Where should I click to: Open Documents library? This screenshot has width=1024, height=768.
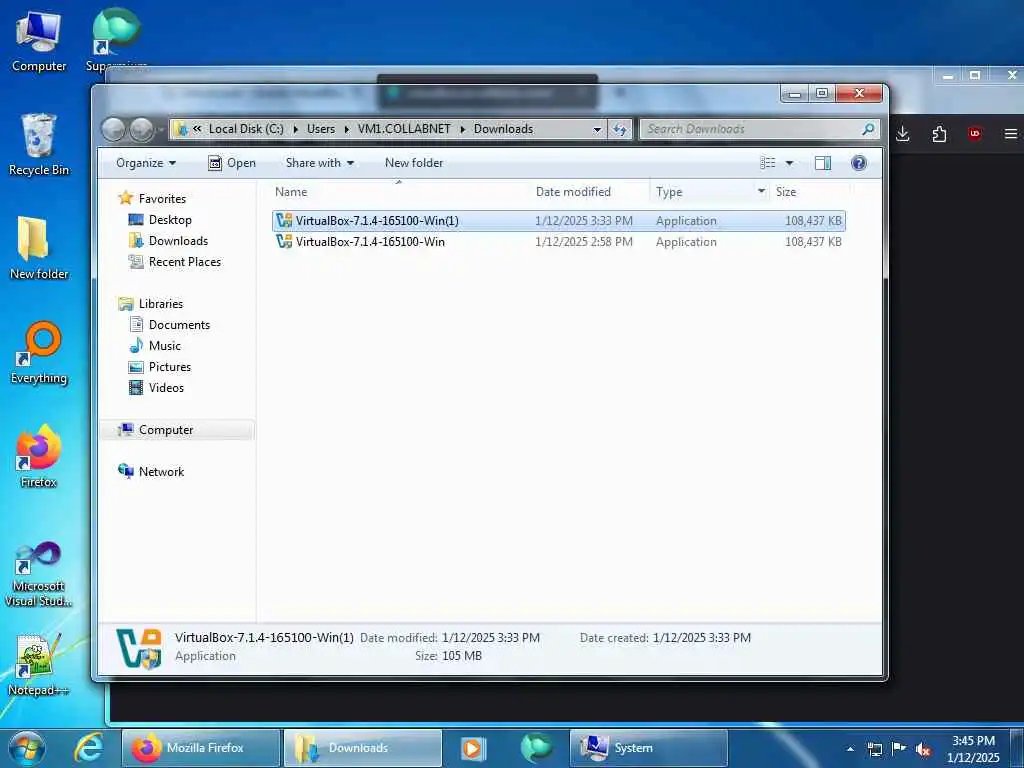pos(179,325)
